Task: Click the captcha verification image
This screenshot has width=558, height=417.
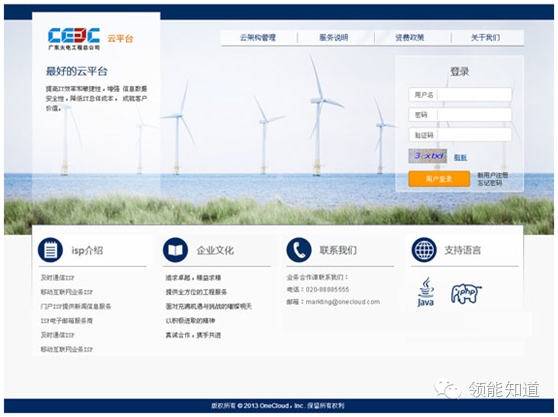Action: [x=428, y=156]
